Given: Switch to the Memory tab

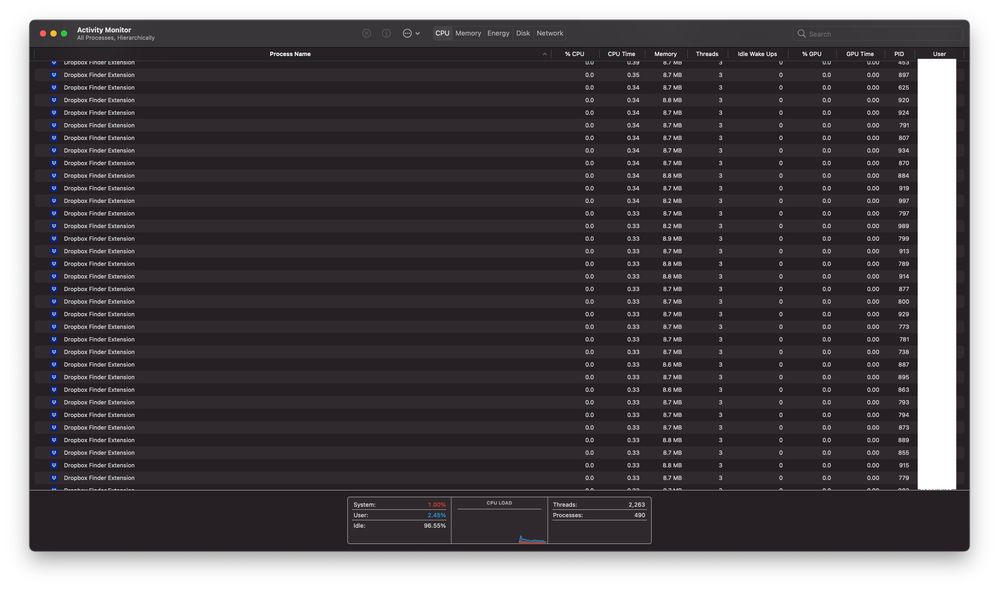Looking at the screenshot, I should (467, 33).
